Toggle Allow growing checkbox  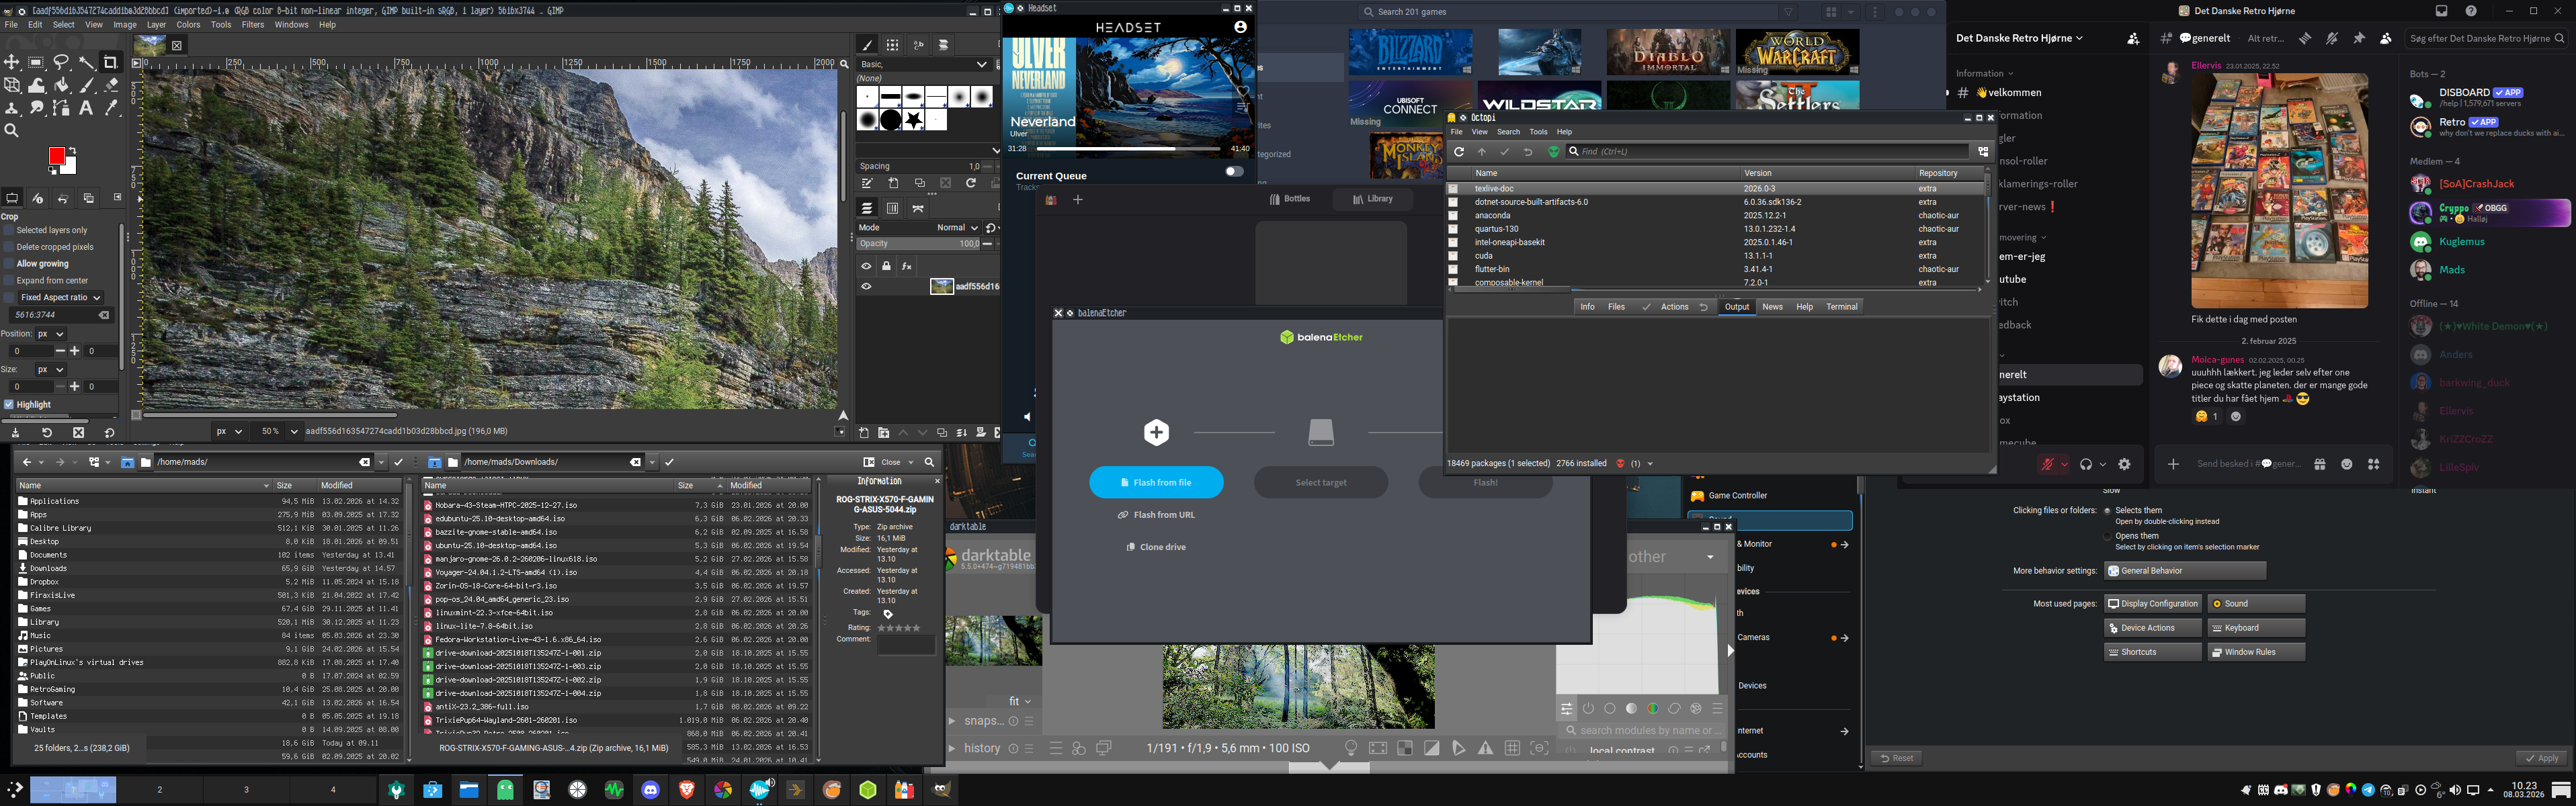click(9, 264)
